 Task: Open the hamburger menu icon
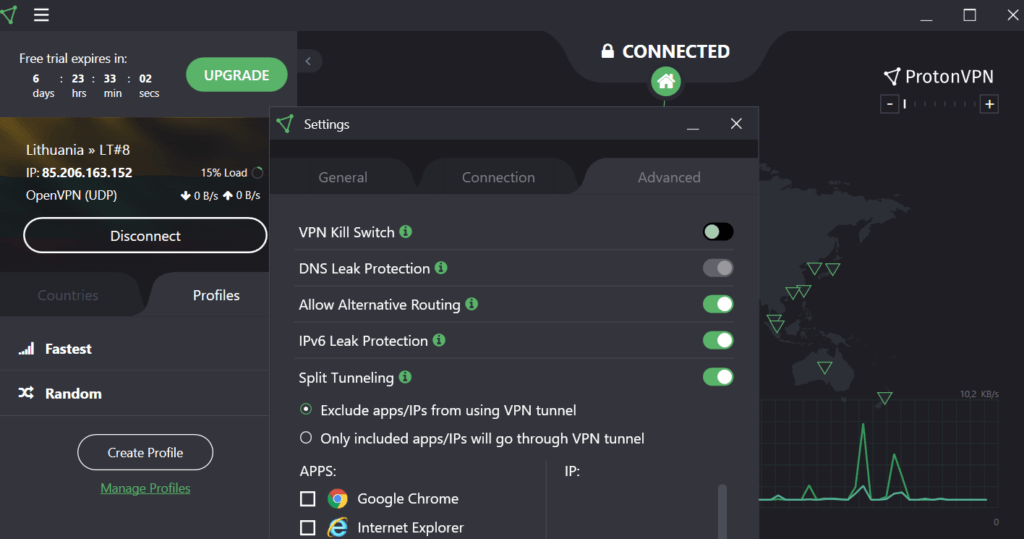coord(41,15)
